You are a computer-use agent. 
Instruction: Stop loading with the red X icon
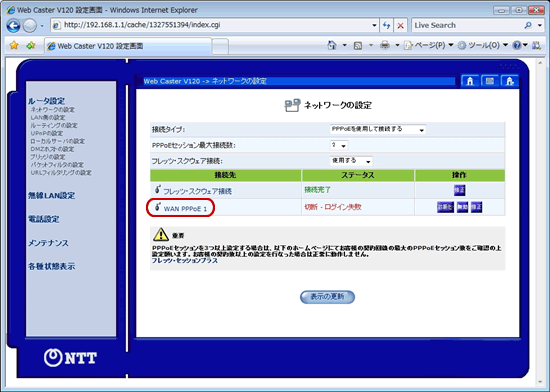coord(400,25)
